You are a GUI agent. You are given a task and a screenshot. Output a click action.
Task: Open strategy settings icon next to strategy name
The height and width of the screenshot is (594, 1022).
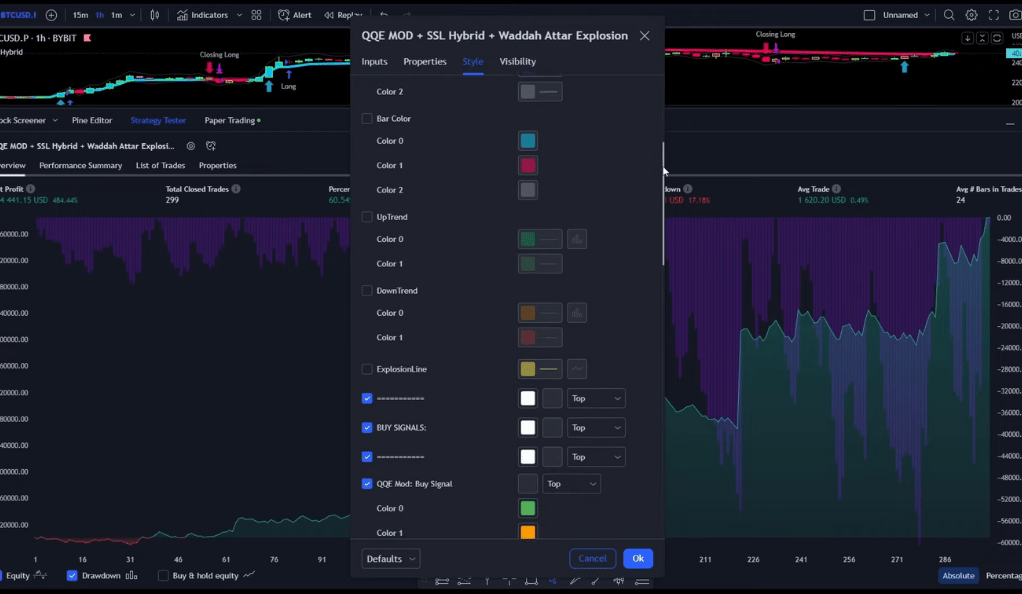(190, 146)
